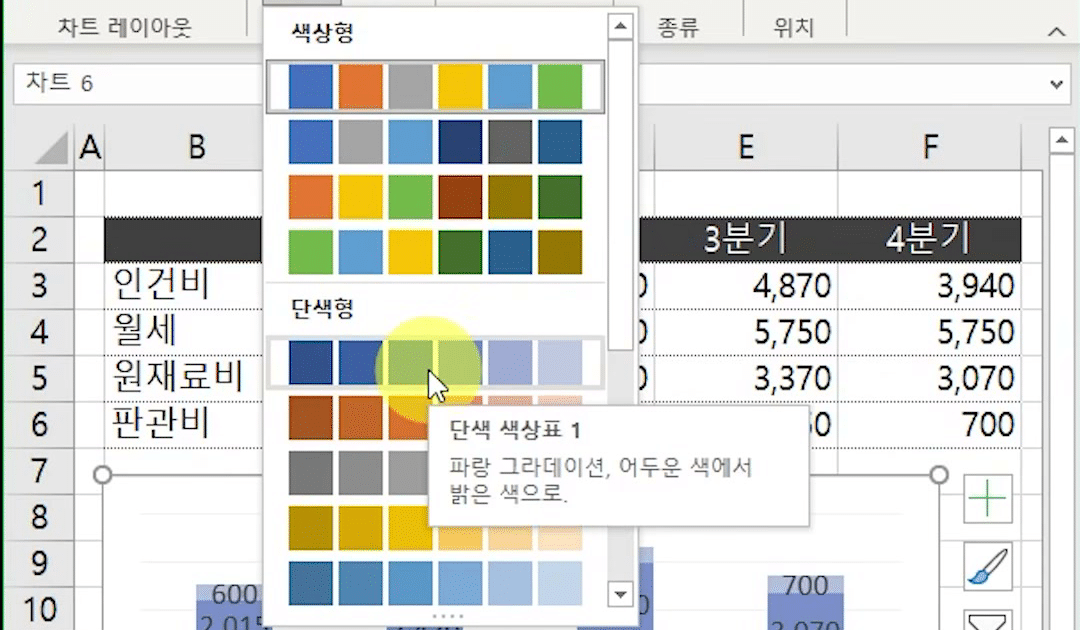This screenshot has height=630, width=1080.
Task: Open the Chart Elements plus button
Action: [988, 498]
